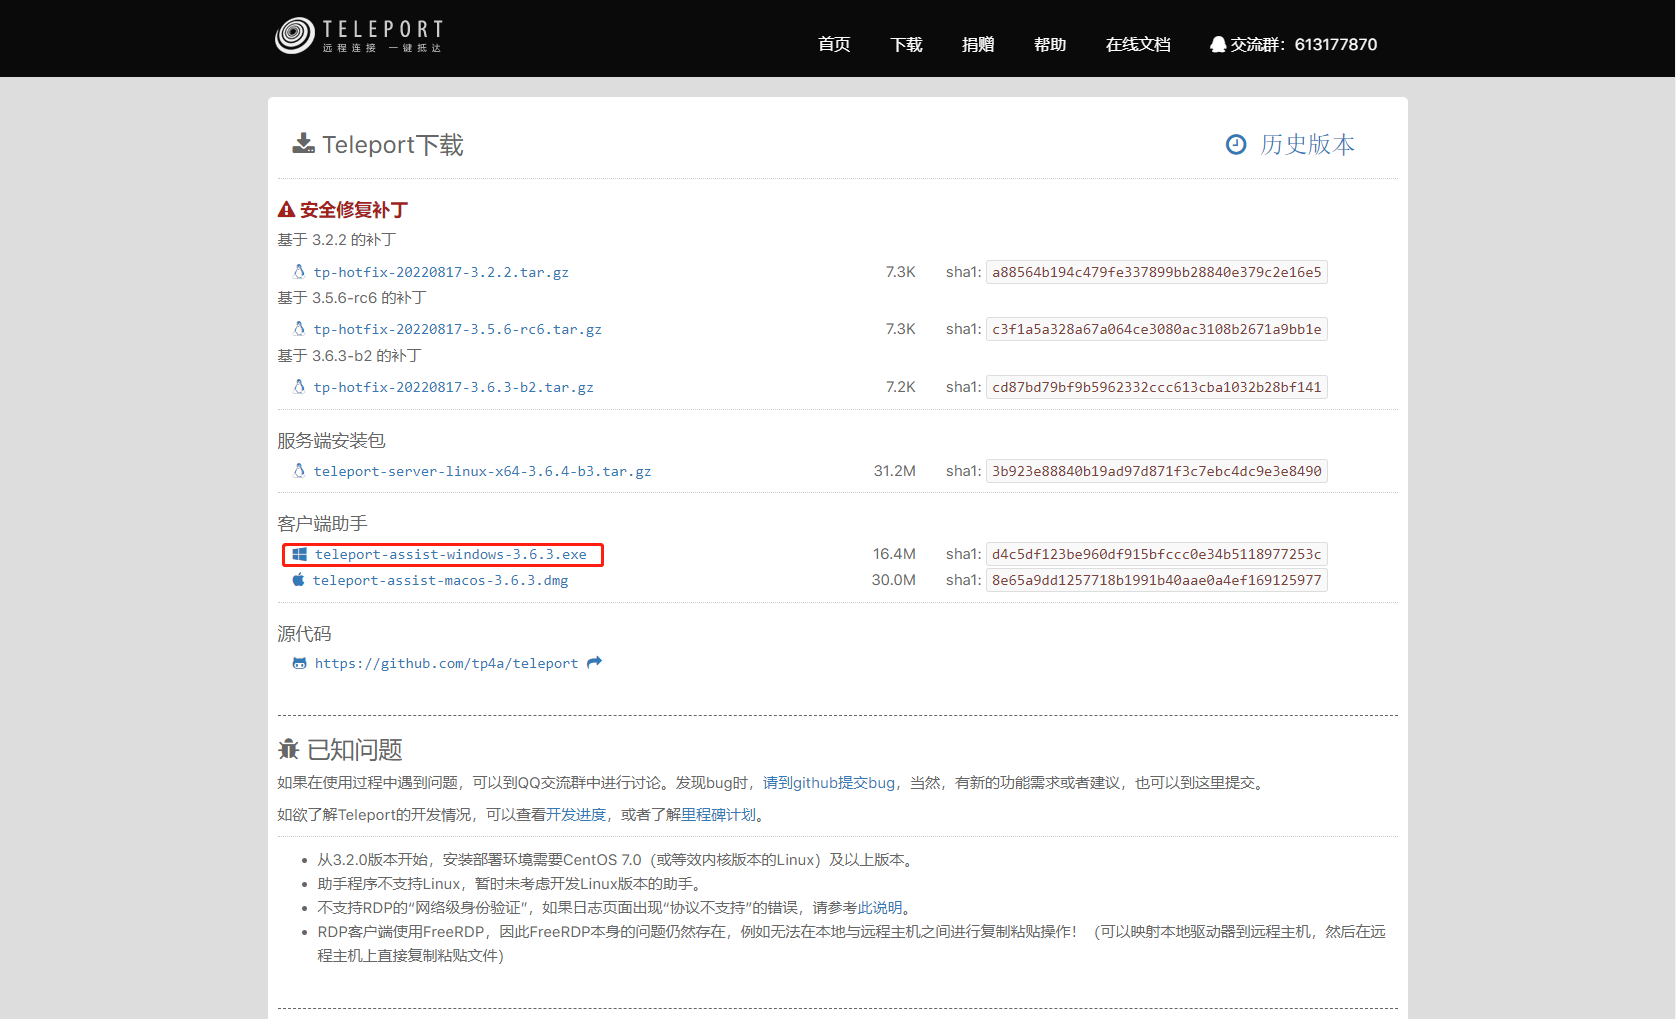Click the GitHub cat icon under 源代码

tap(299, 663)
